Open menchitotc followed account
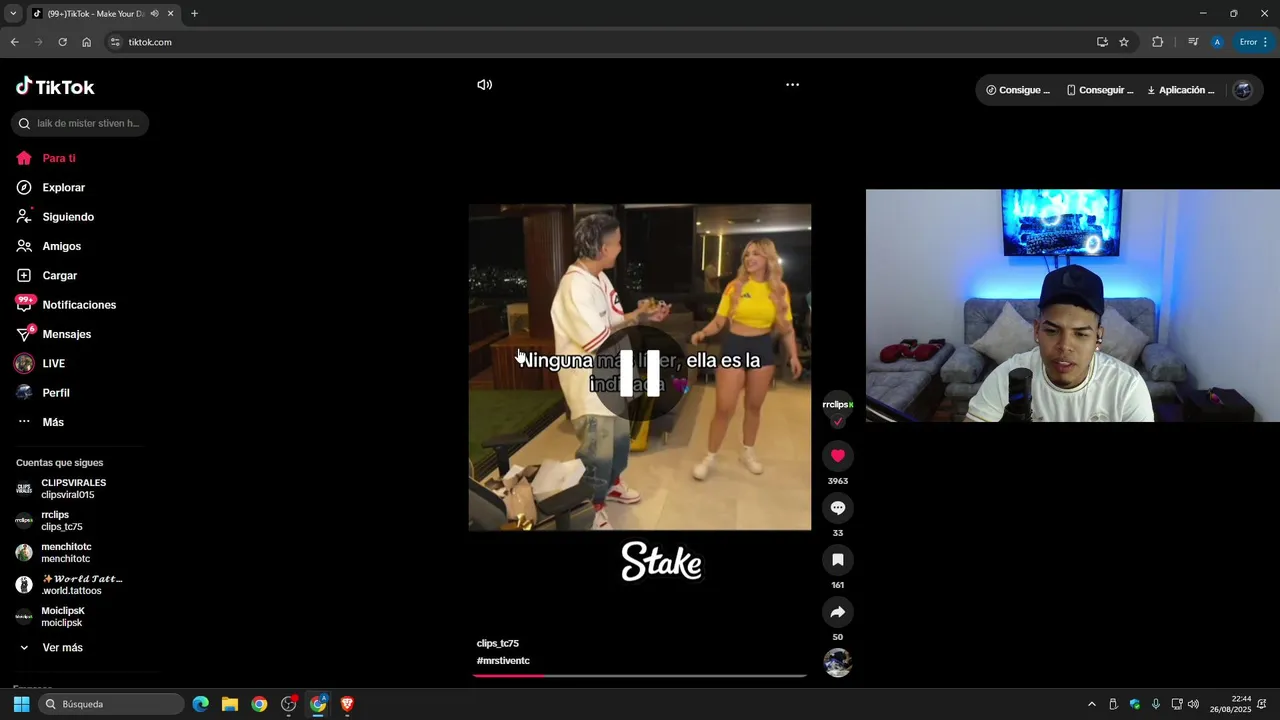The image size is (1280, 720). [x=54, y=553]
